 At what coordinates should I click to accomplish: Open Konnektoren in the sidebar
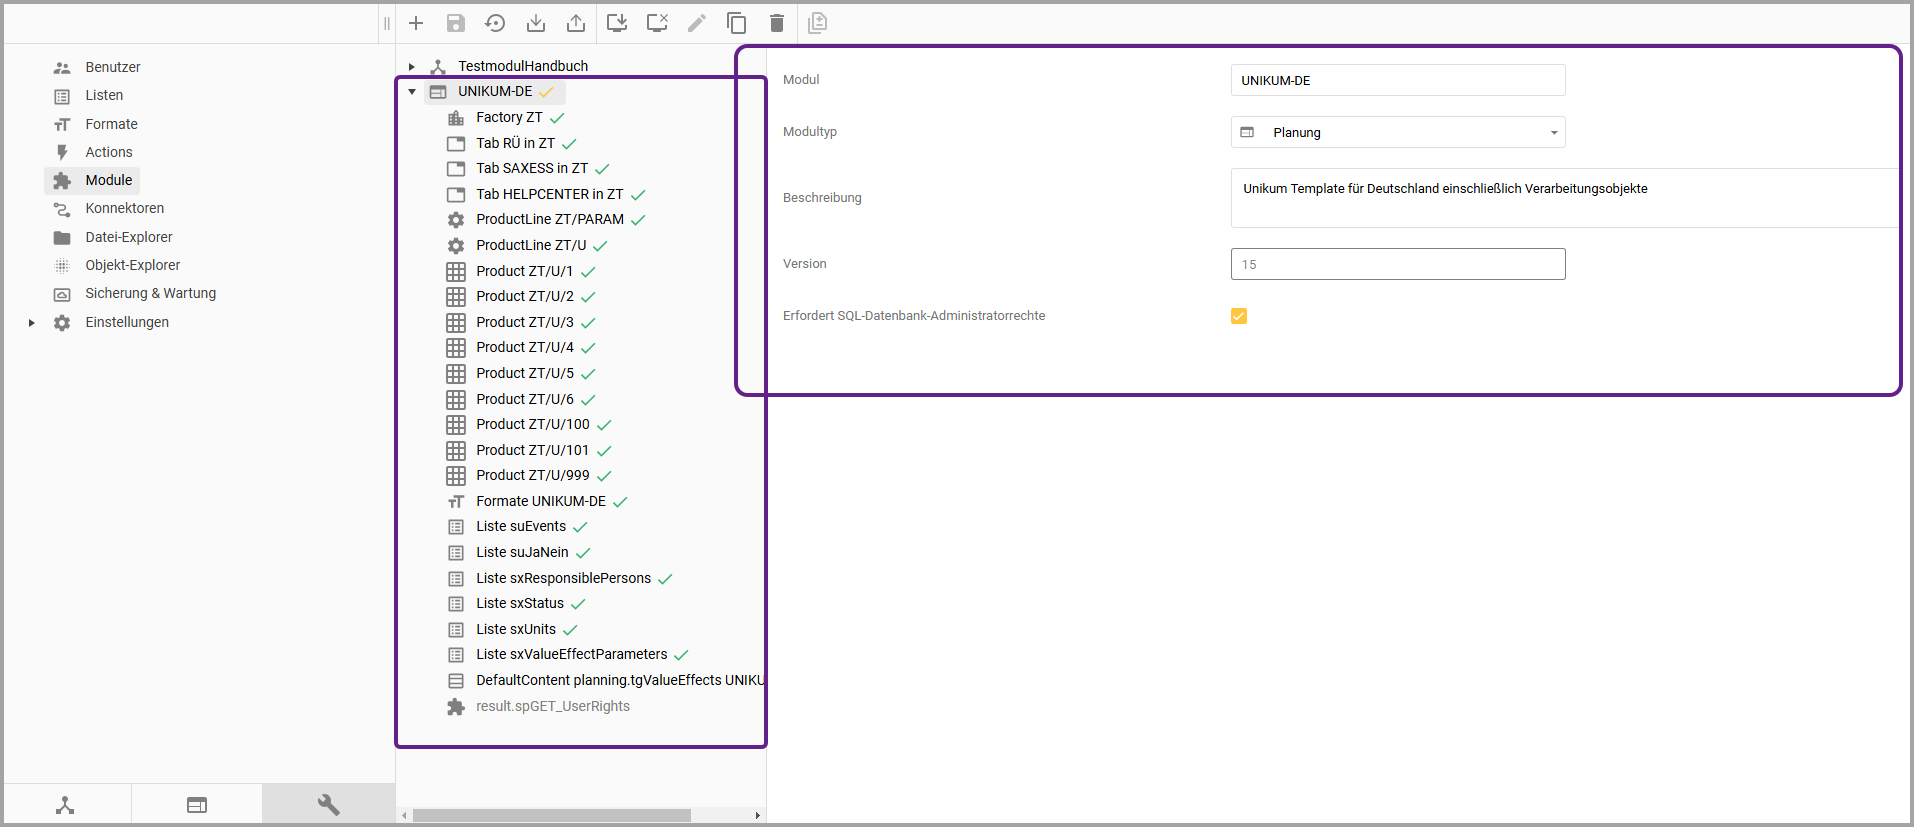click(x=124, y=208)
